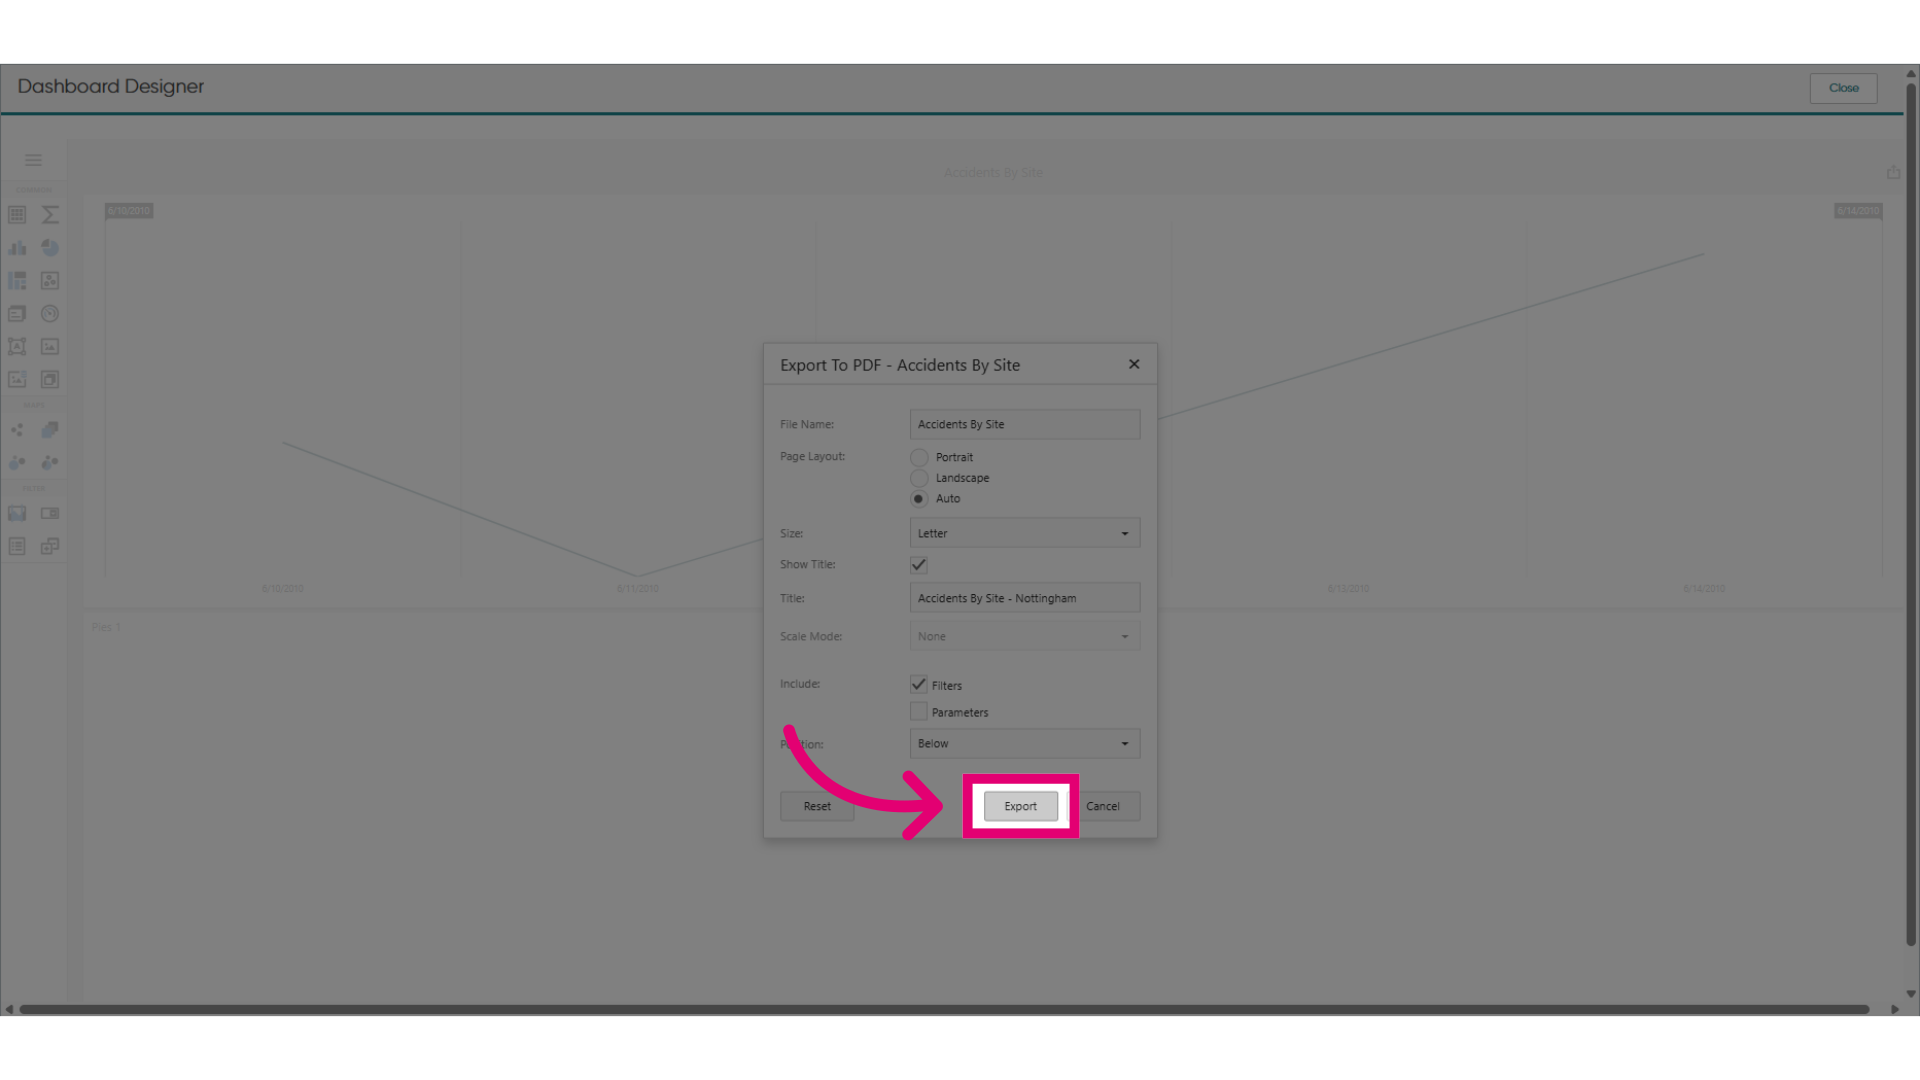The height and width of the screenshot is (1080, 1920).
Task: Select the Grid item in toolbox
Action: (x=17, y=215)
